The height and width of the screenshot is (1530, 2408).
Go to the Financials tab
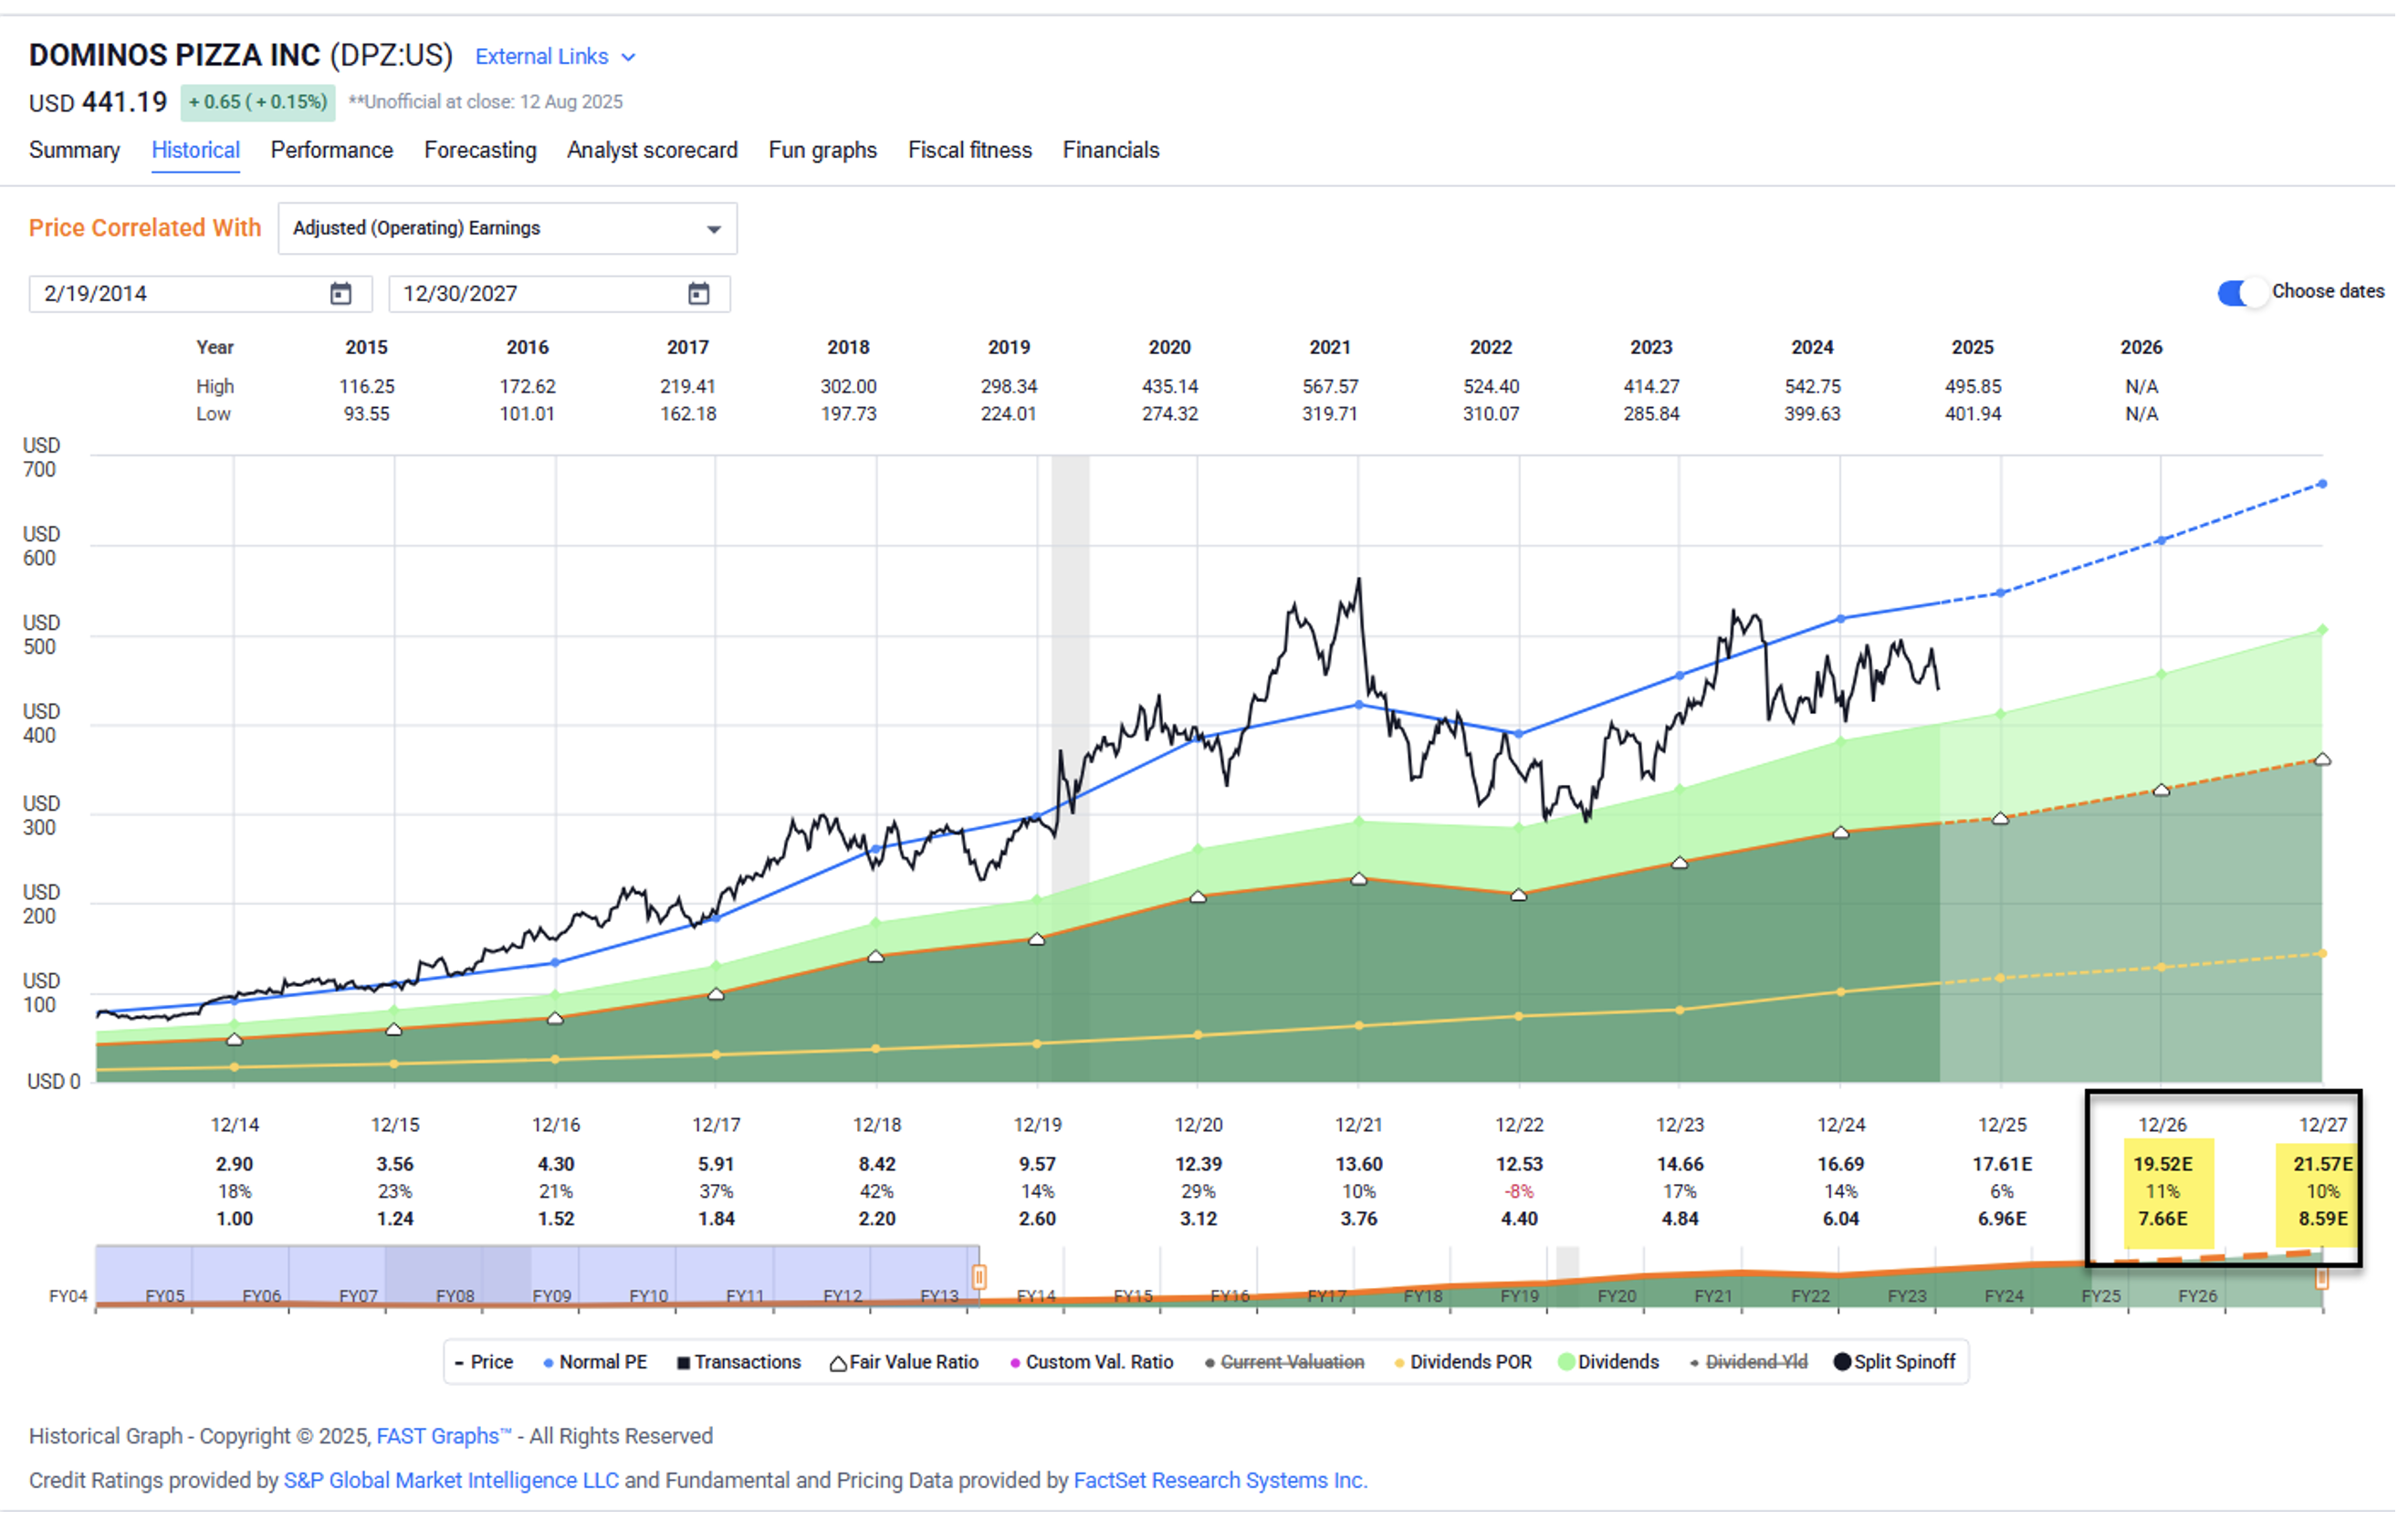(x=1111, y=150)
